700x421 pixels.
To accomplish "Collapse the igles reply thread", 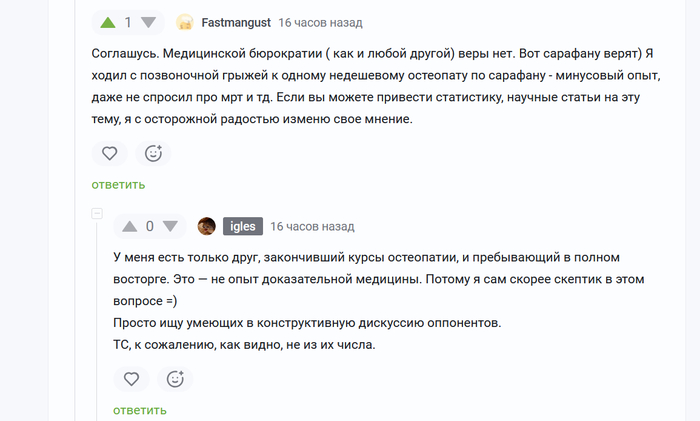I will 97,213.
